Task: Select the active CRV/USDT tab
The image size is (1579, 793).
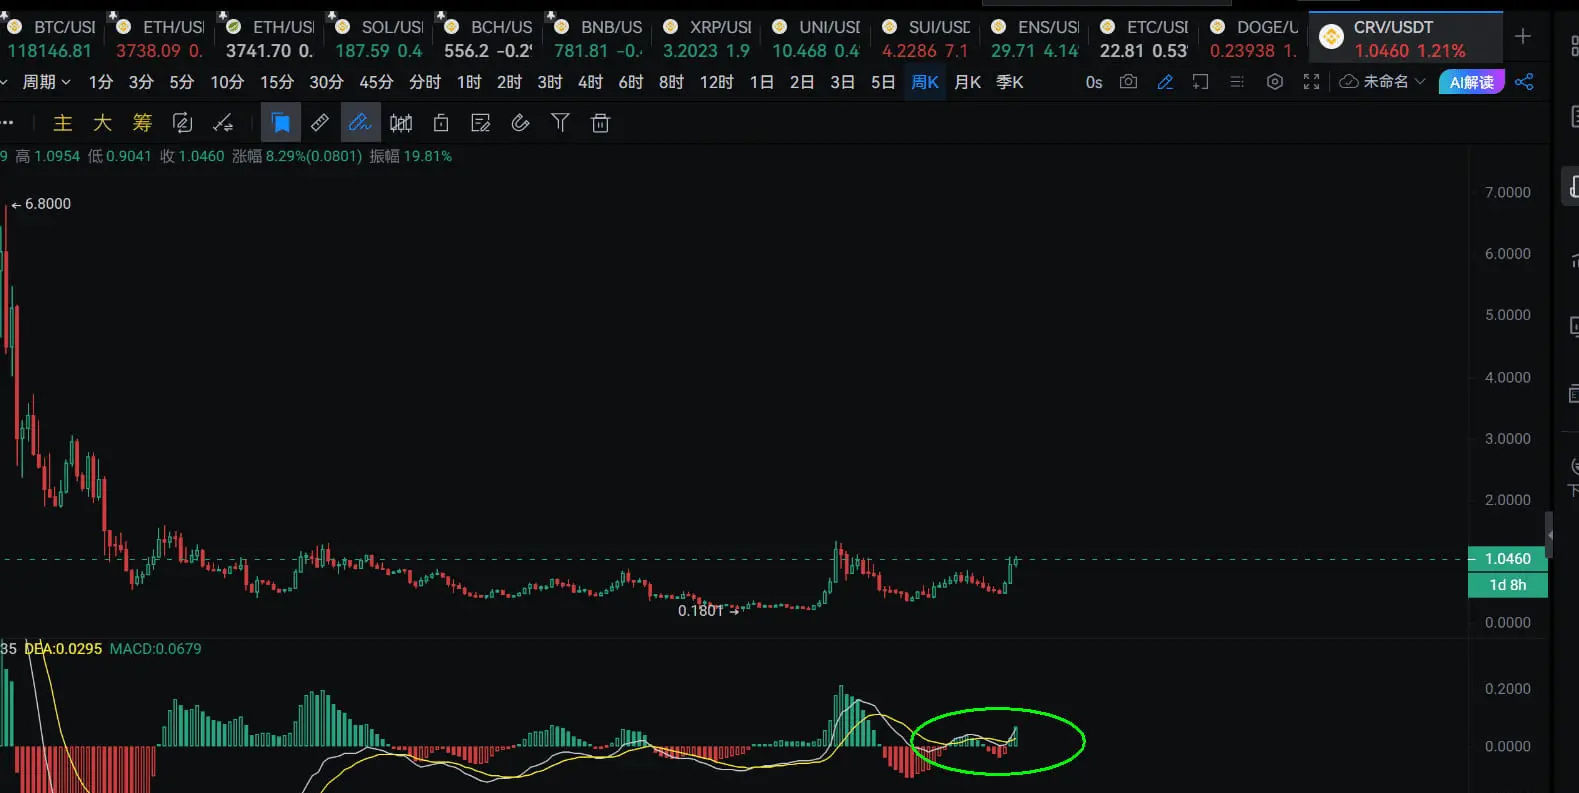Action: (x=1406, y=38)
